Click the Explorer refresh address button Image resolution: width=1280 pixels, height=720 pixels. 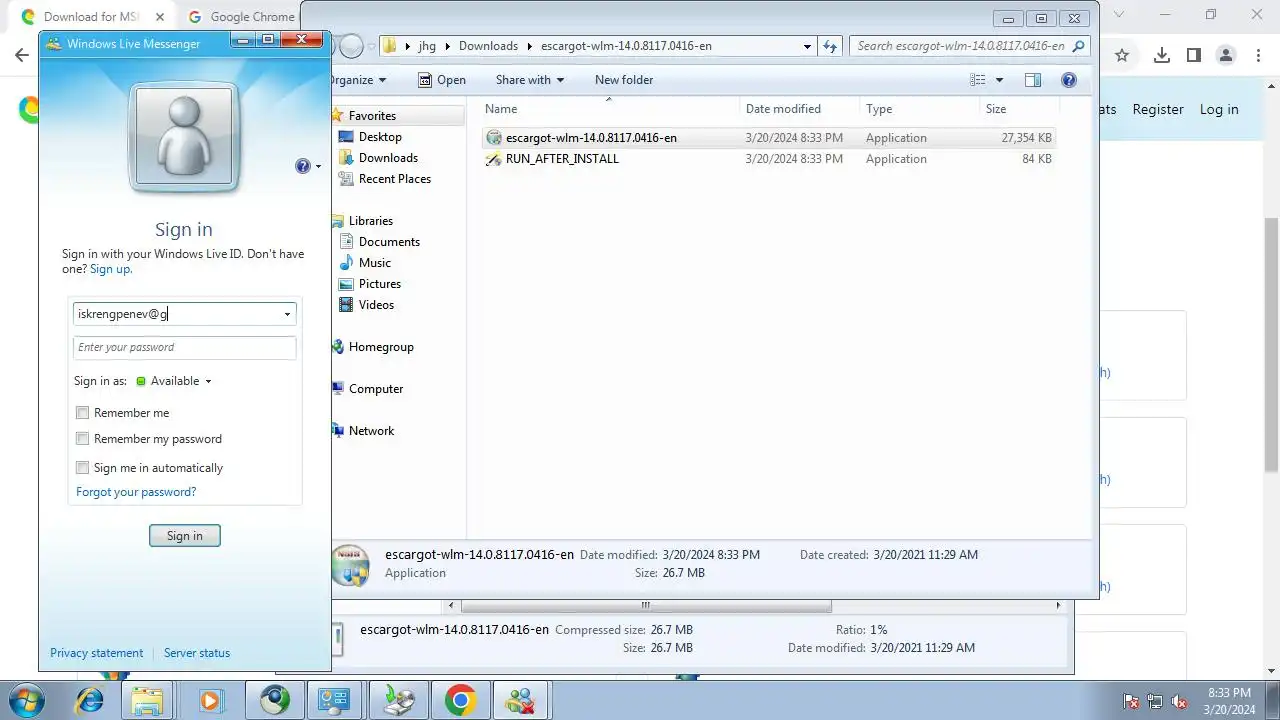[x=829, y=46]
